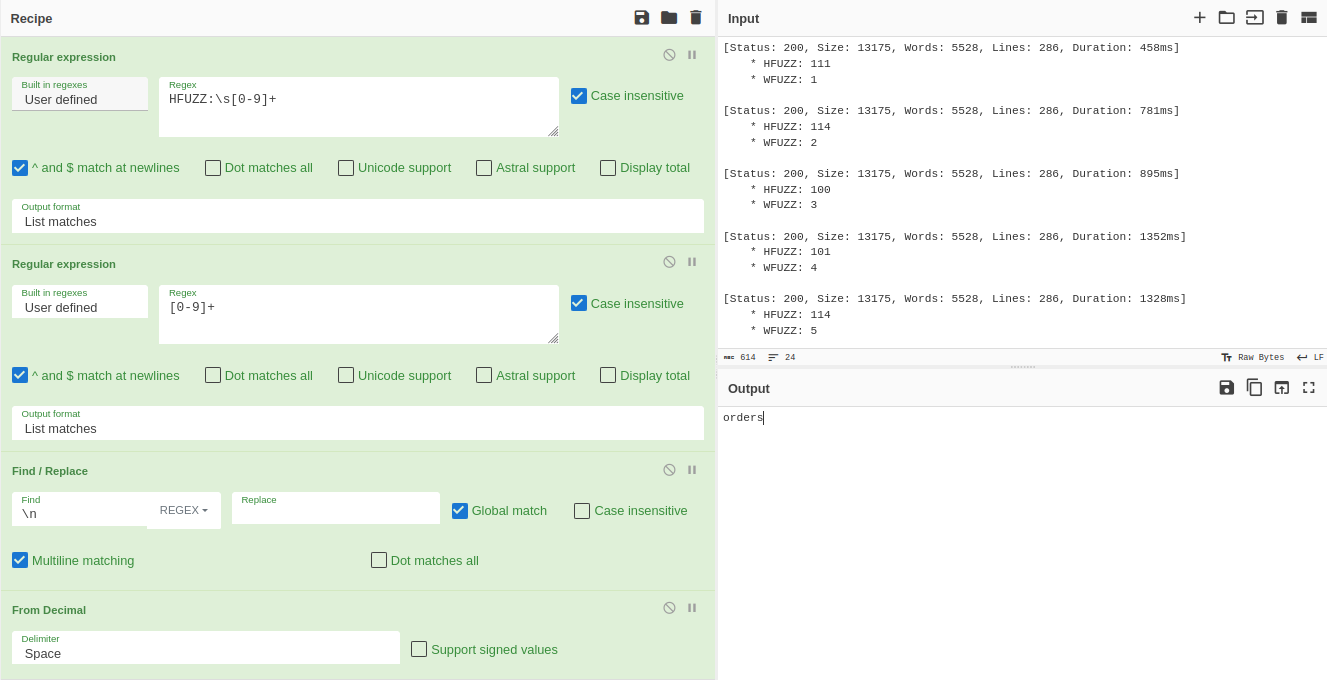Click the LF line ending selector
This screenshot has height=680, width=1327.
click(1310, 357)
